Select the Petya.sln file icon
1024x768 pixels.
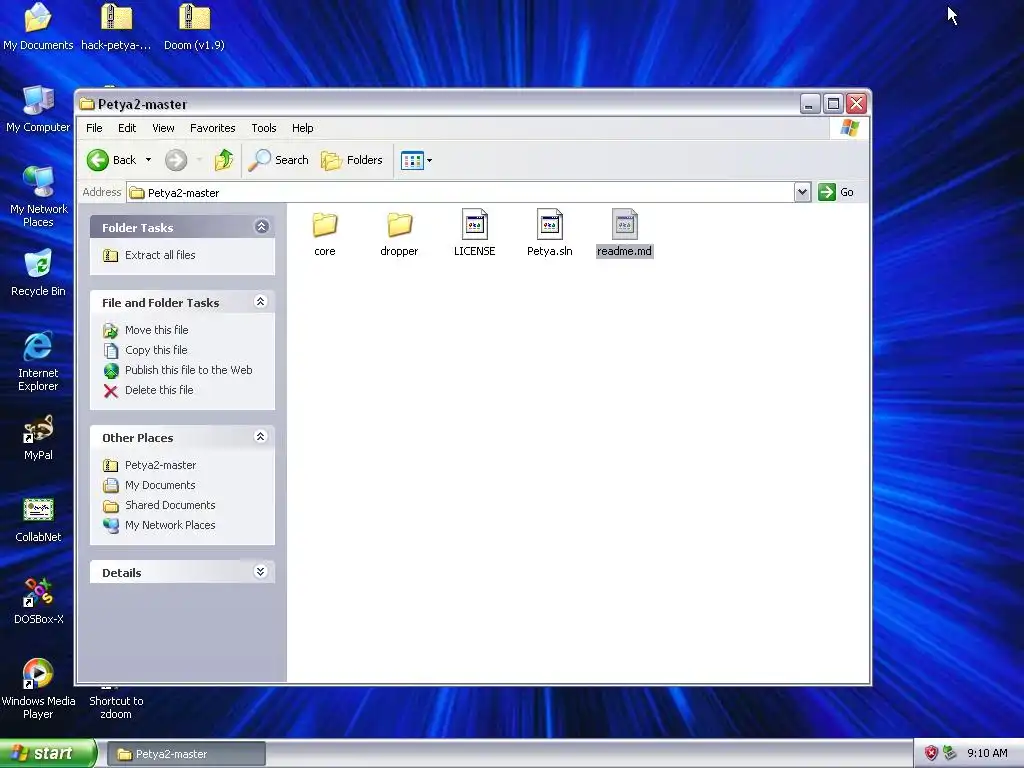click(550, 224)
